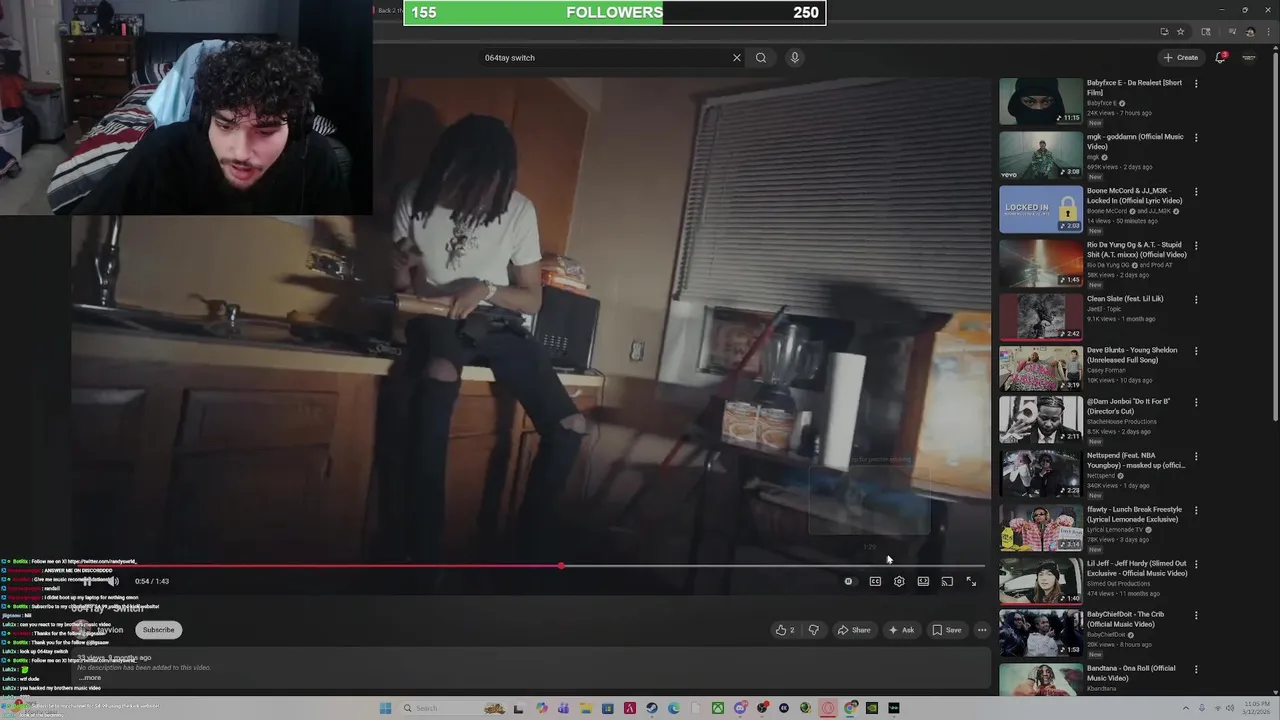Open File Explorer from the taskbar

585,708
